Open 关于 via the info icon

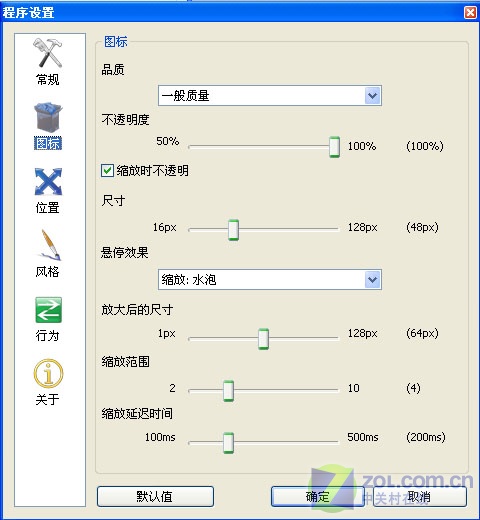(48, 373)
